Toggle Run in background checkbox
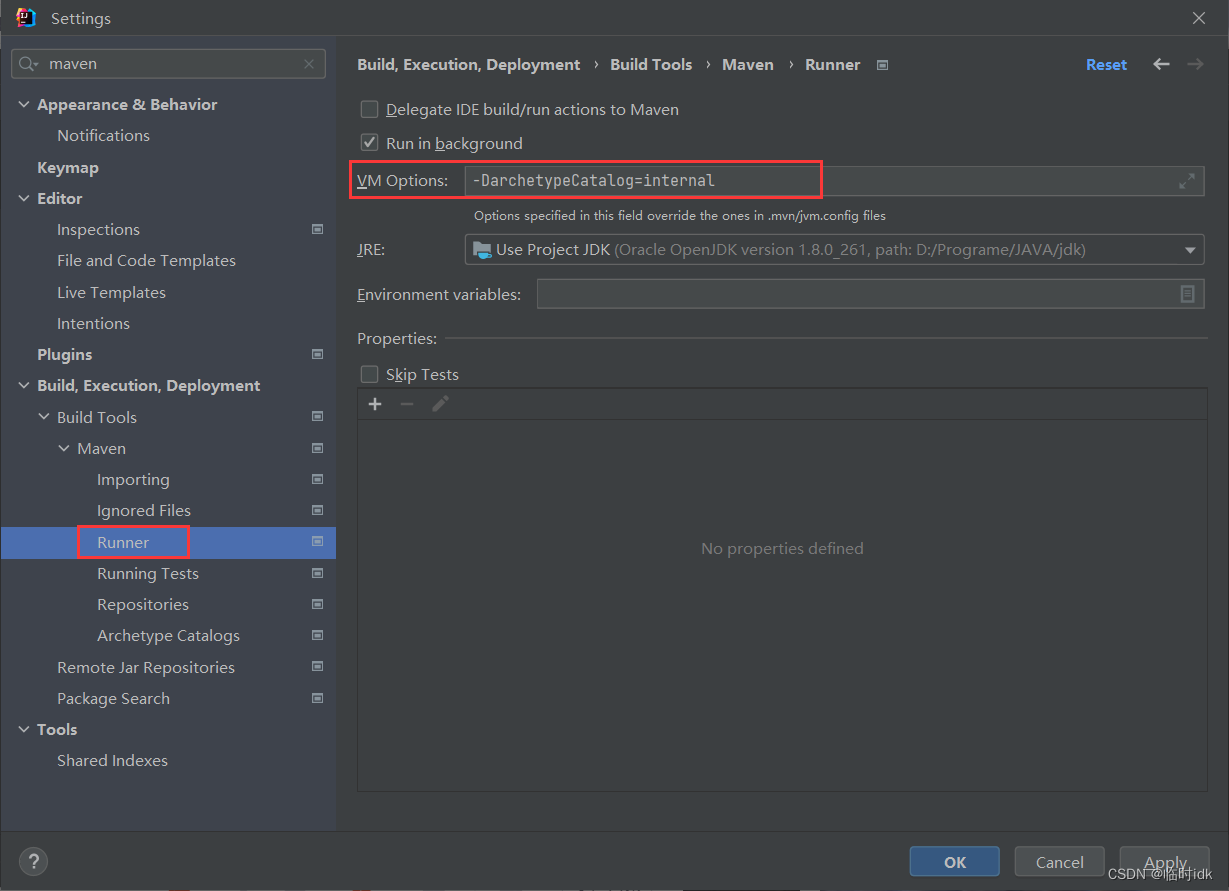 click(370, 143)
